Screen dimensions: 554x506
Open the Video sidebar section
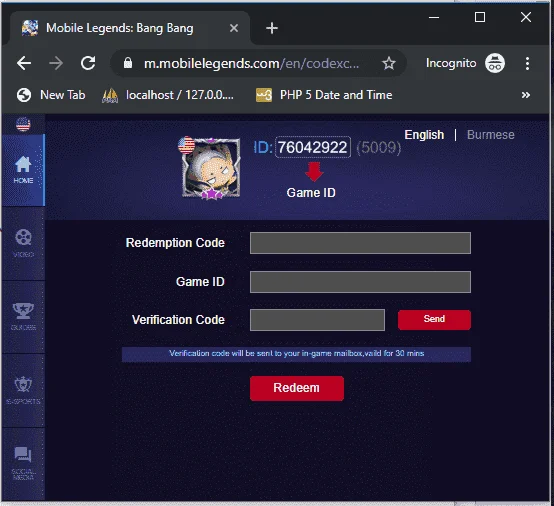(x=23, y=243)
